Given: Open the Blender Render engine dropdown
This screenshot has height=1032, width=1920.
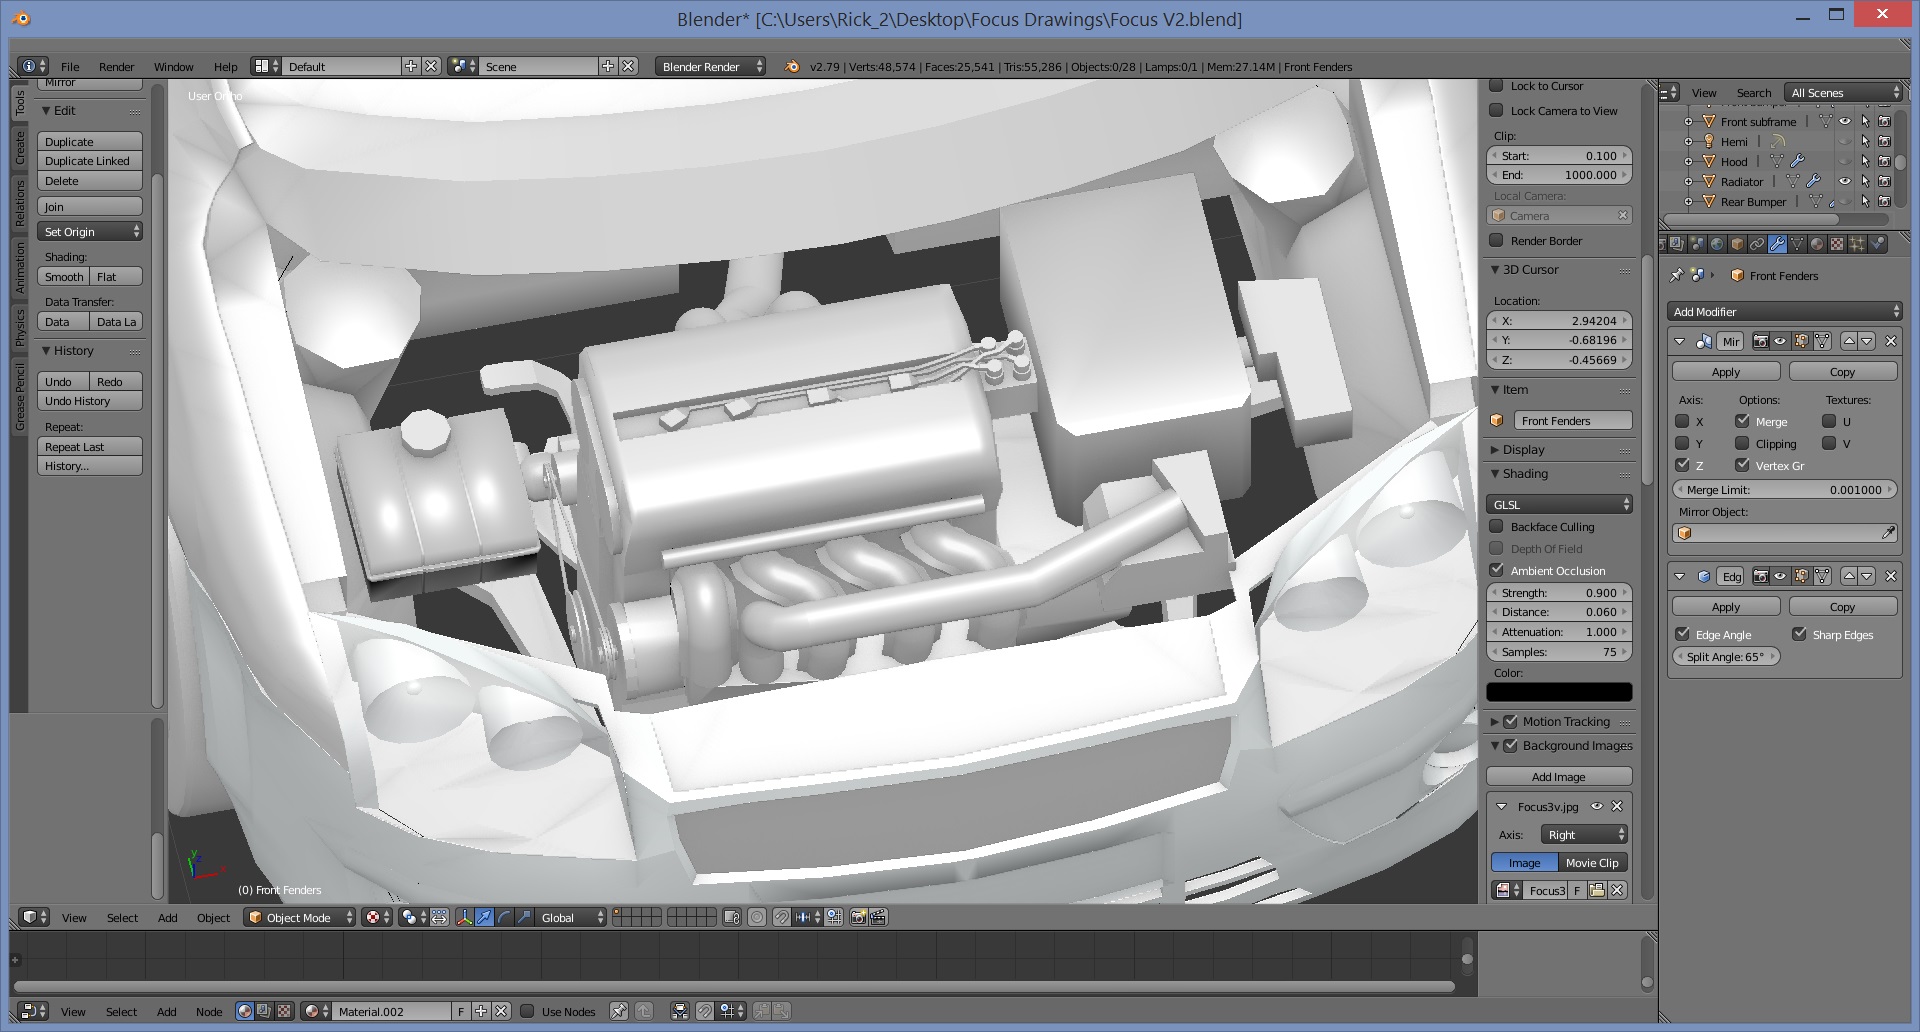Looking at the screenshot, I should (x=710, y=66).
